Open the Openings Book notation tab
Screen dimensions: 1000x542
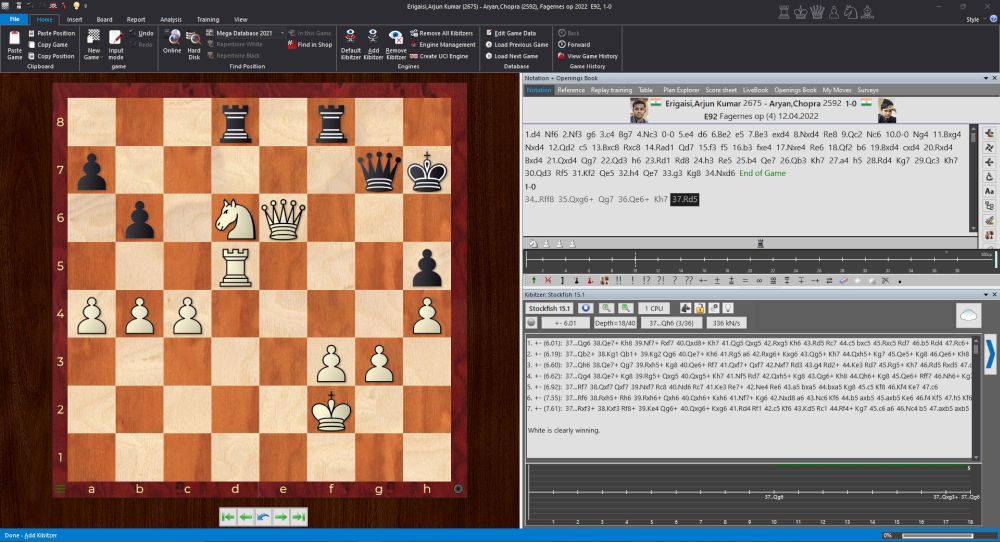[794, 90]
